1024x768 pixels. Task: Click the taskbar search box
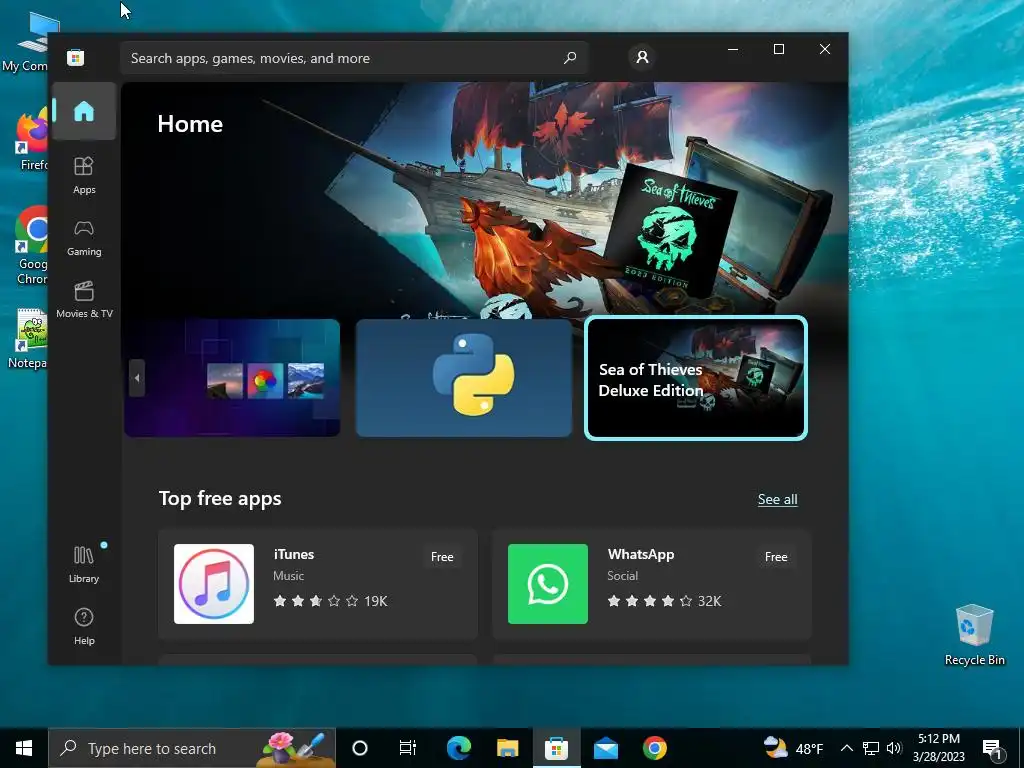tap(192, 748)
